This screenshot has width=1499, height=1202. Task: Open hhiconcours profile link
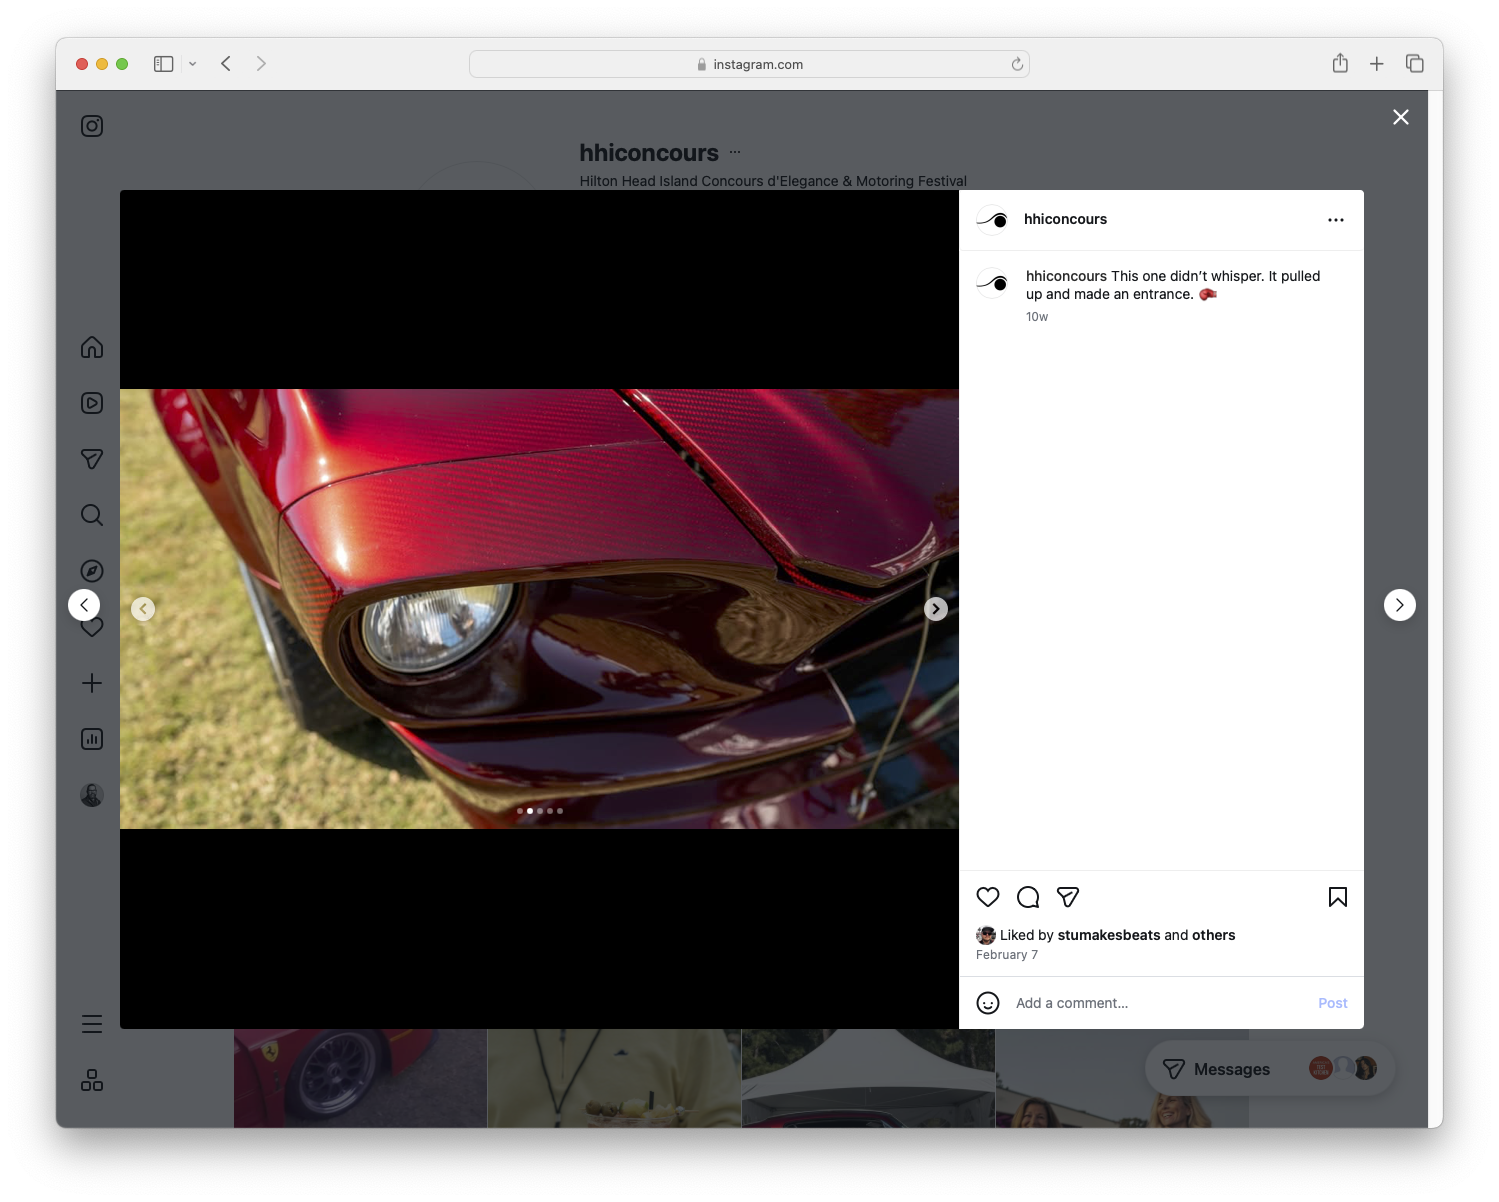[1065, 219]
